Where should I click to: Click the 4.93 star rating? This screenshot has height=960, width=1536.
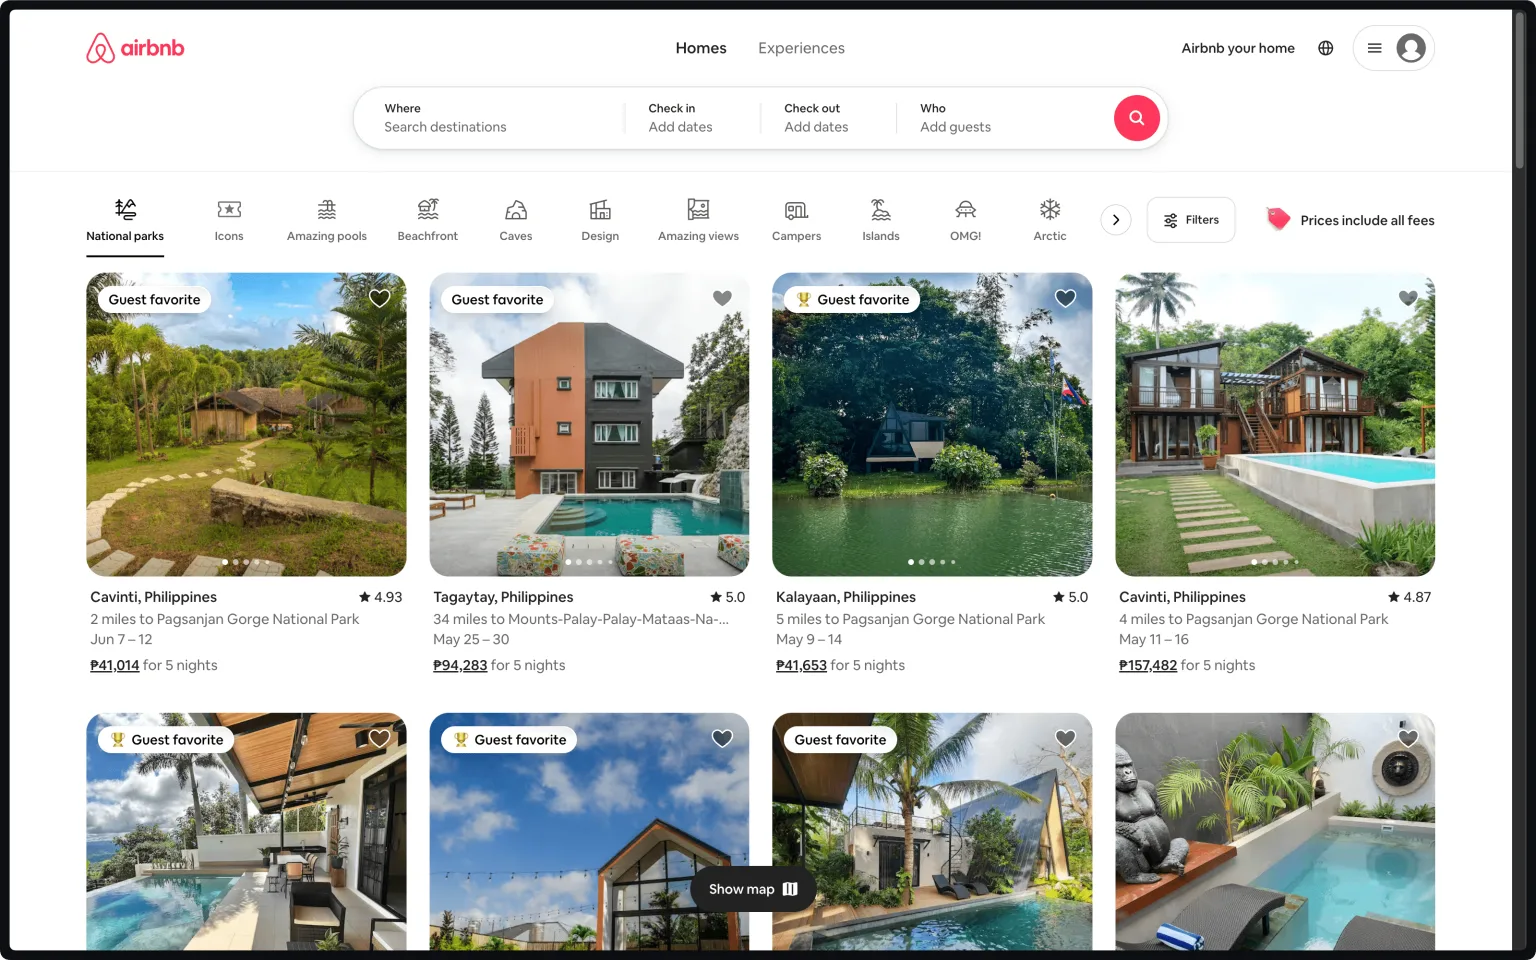(x=381, y=597)
